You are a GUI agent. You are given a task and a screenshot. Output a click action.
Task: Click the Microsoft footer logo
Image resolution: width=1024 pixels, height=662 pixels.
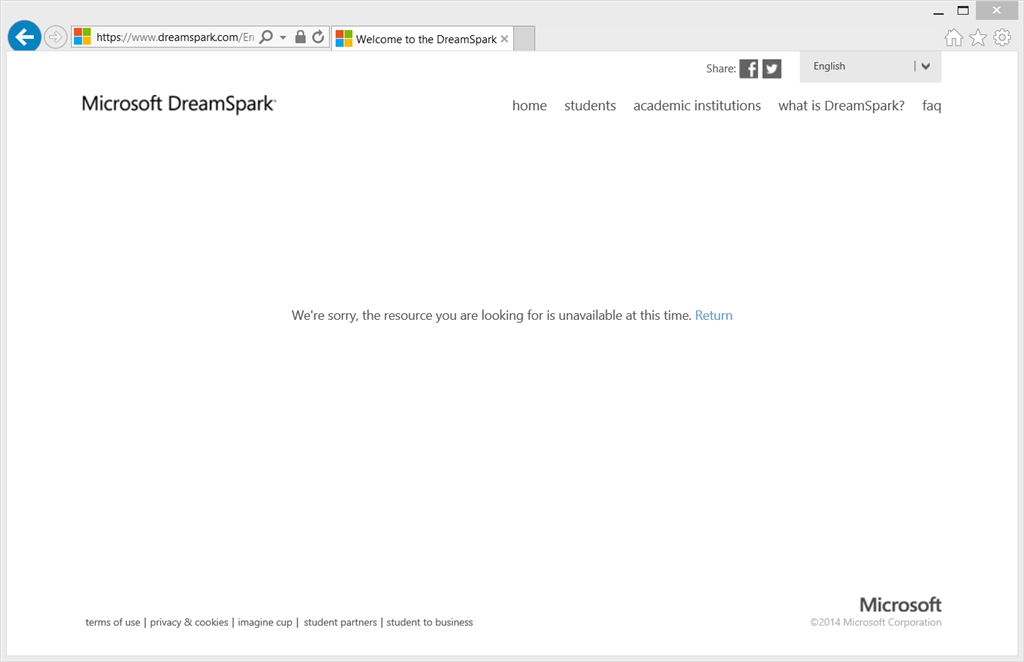point(900,605)
